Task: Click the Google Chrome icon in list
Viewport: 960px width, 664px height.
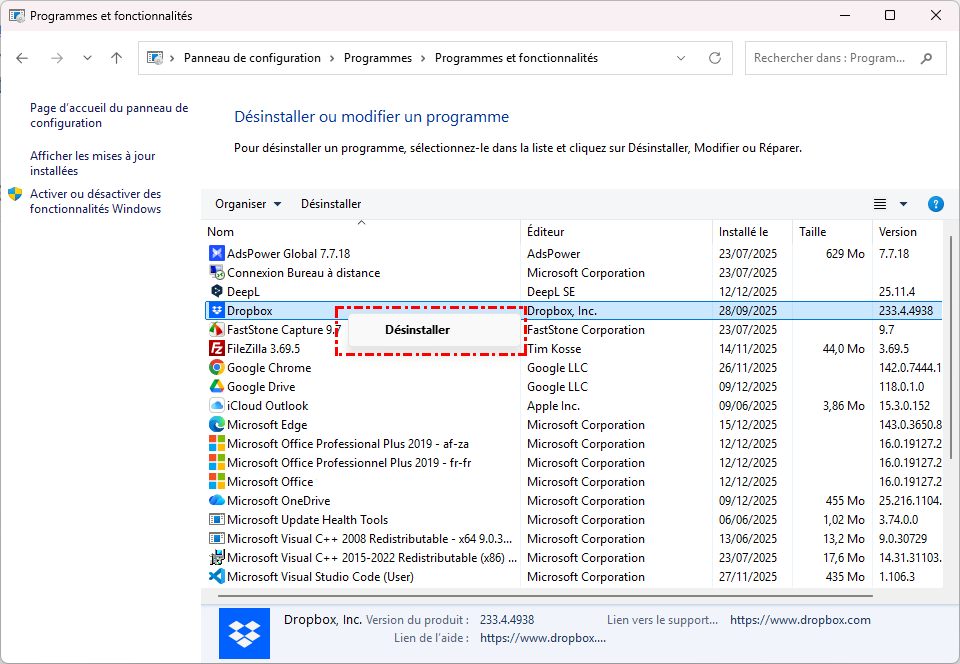Action: click(216, 368)
